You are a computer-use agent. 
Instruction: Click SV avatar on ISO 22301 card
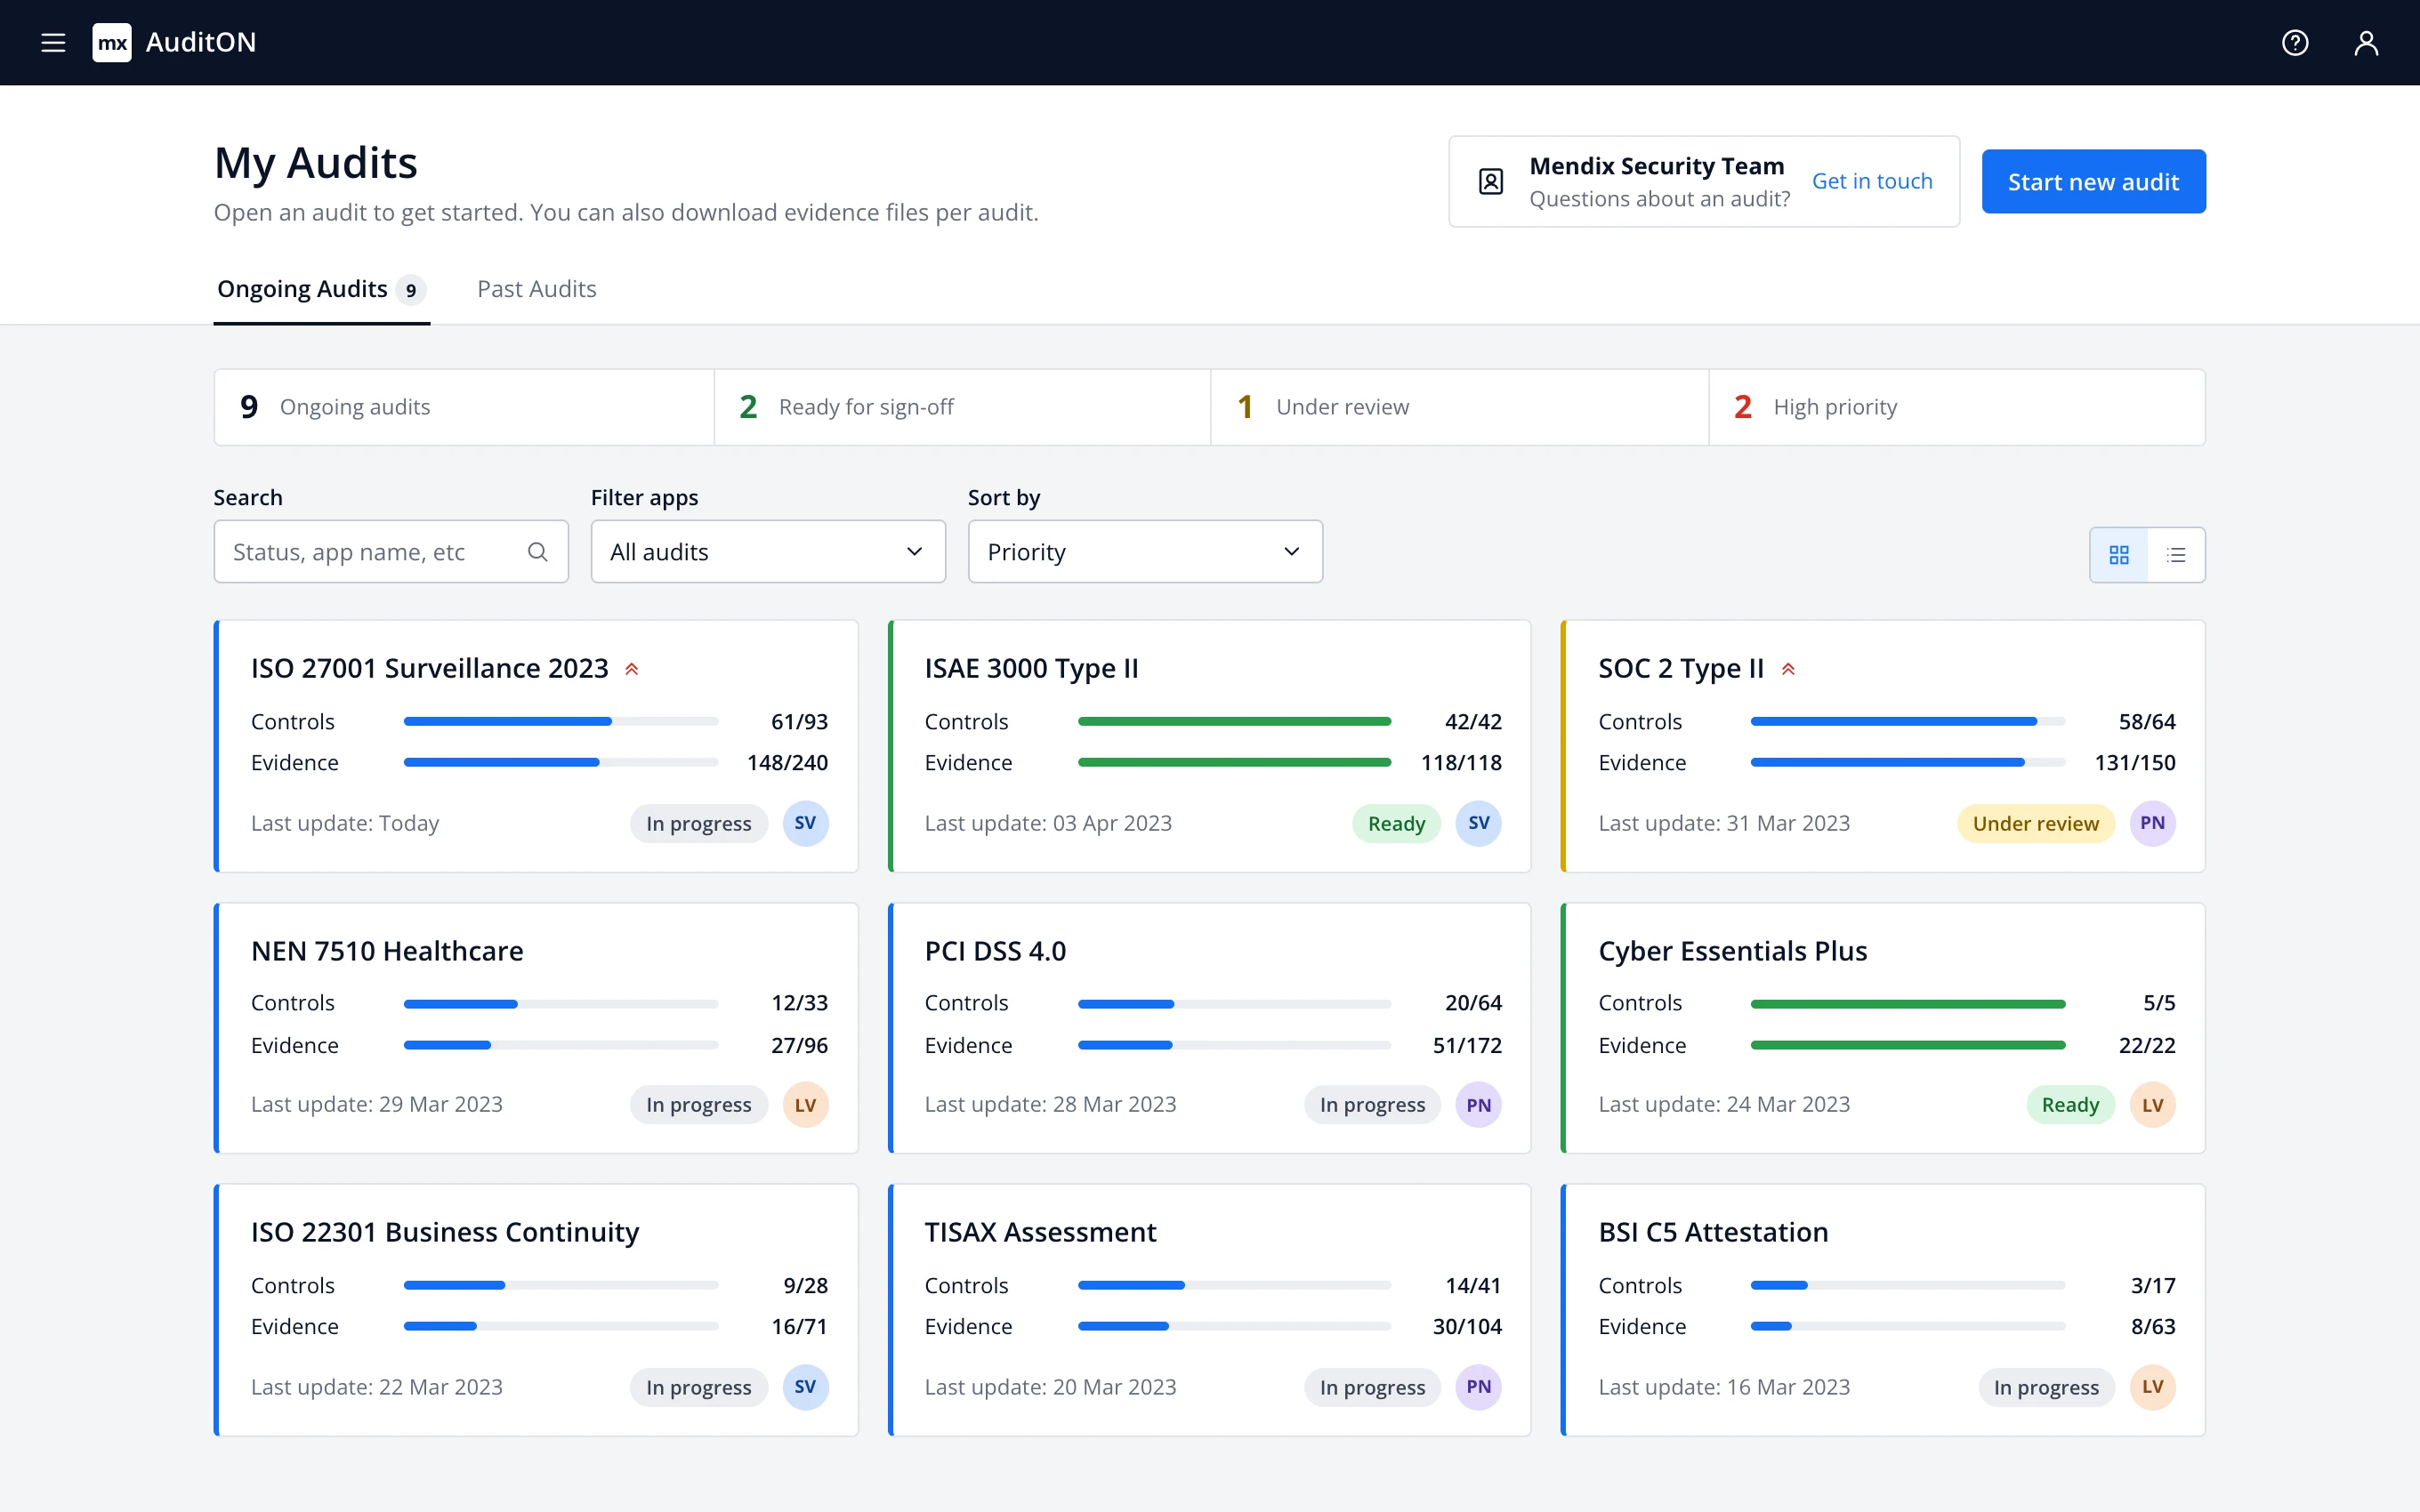(805, 1387)
